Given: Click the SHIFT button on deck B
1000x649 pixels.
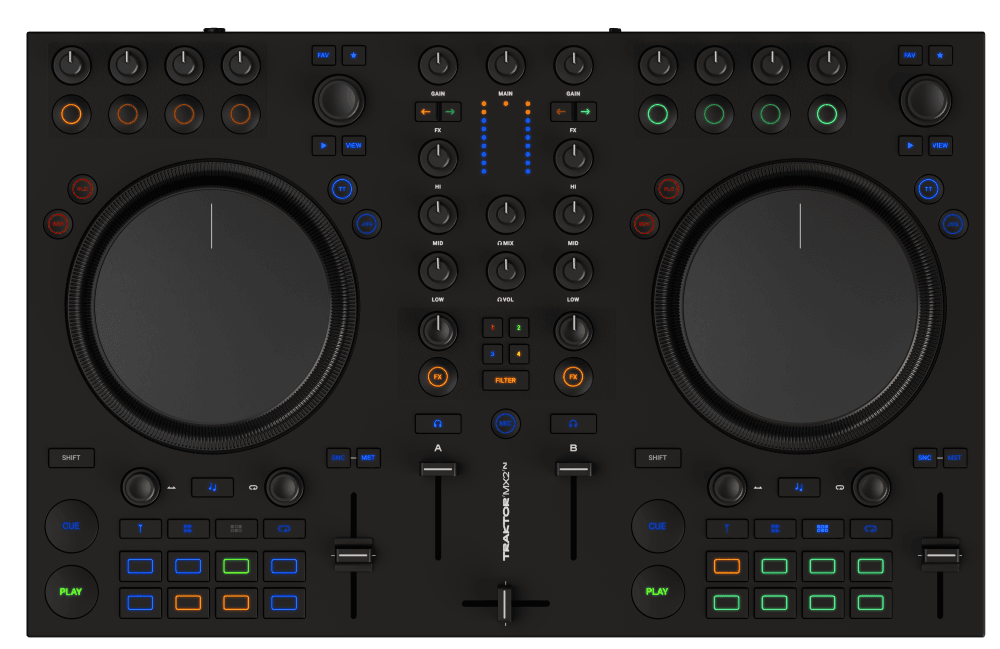Looking at the screenshot, I should point(658,458).
